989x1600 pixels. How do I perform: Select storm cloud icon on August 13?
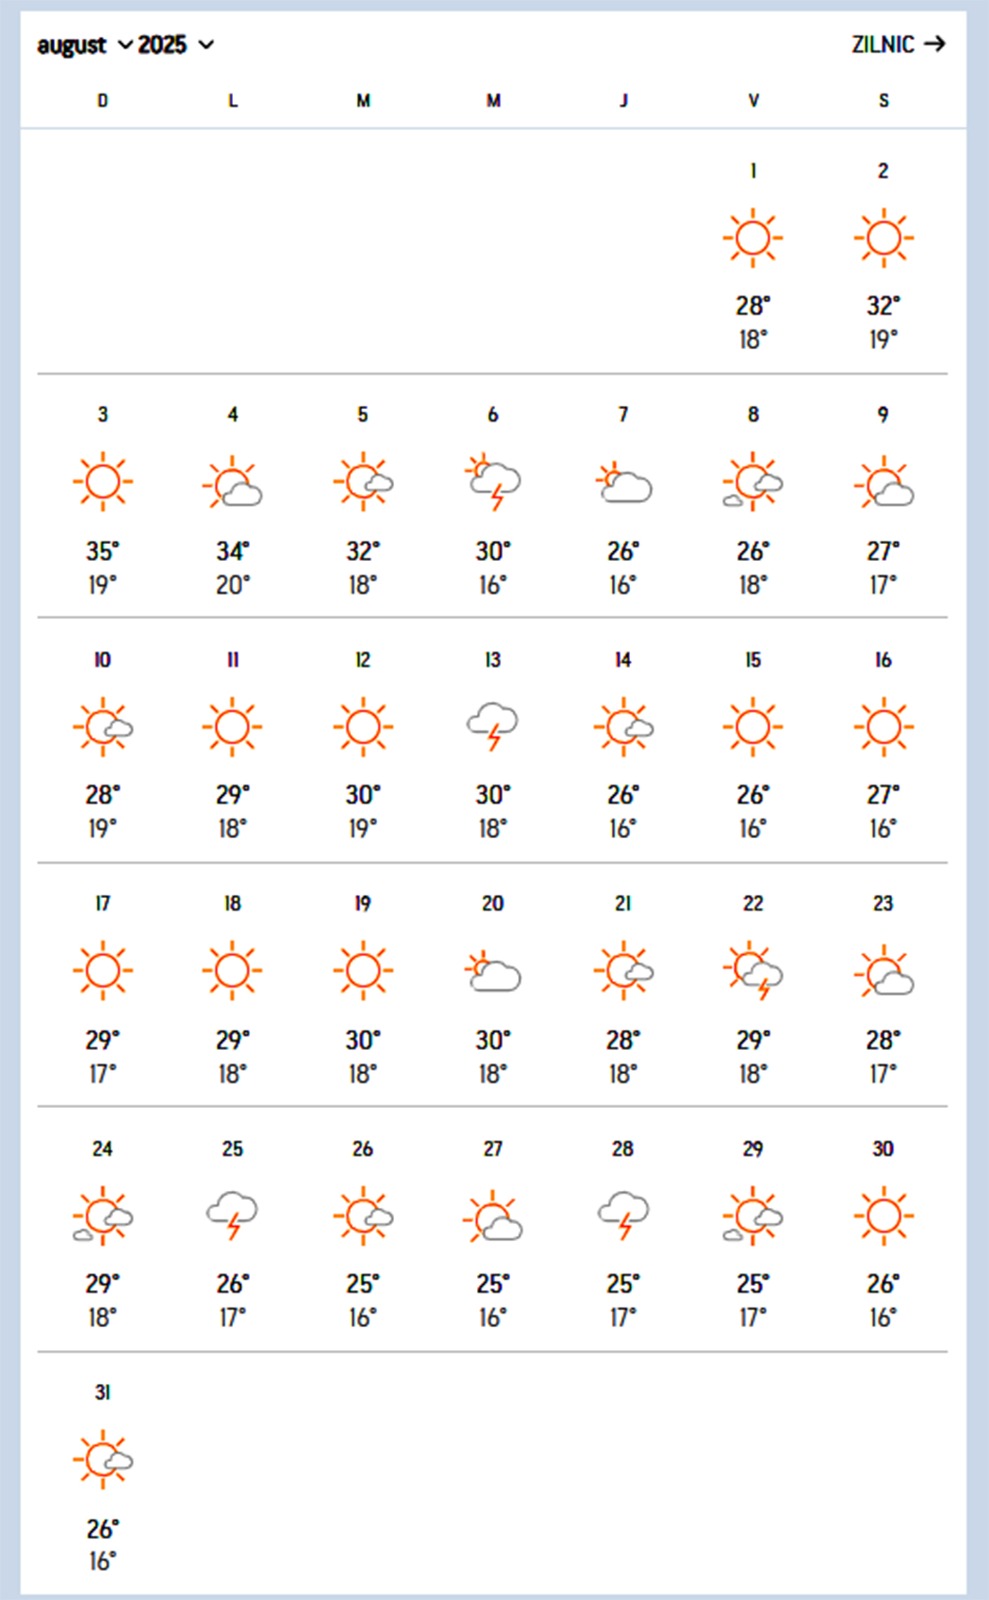(493, 726)
